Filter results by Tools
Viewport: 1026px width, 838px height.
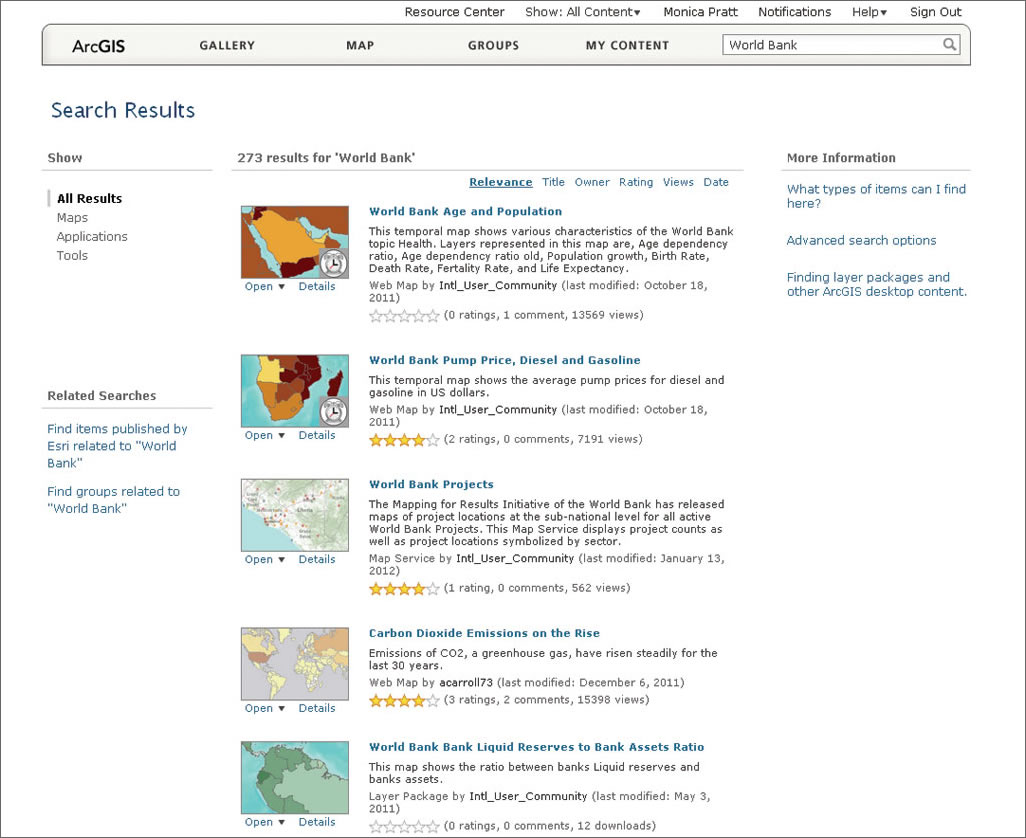(72, 256)
